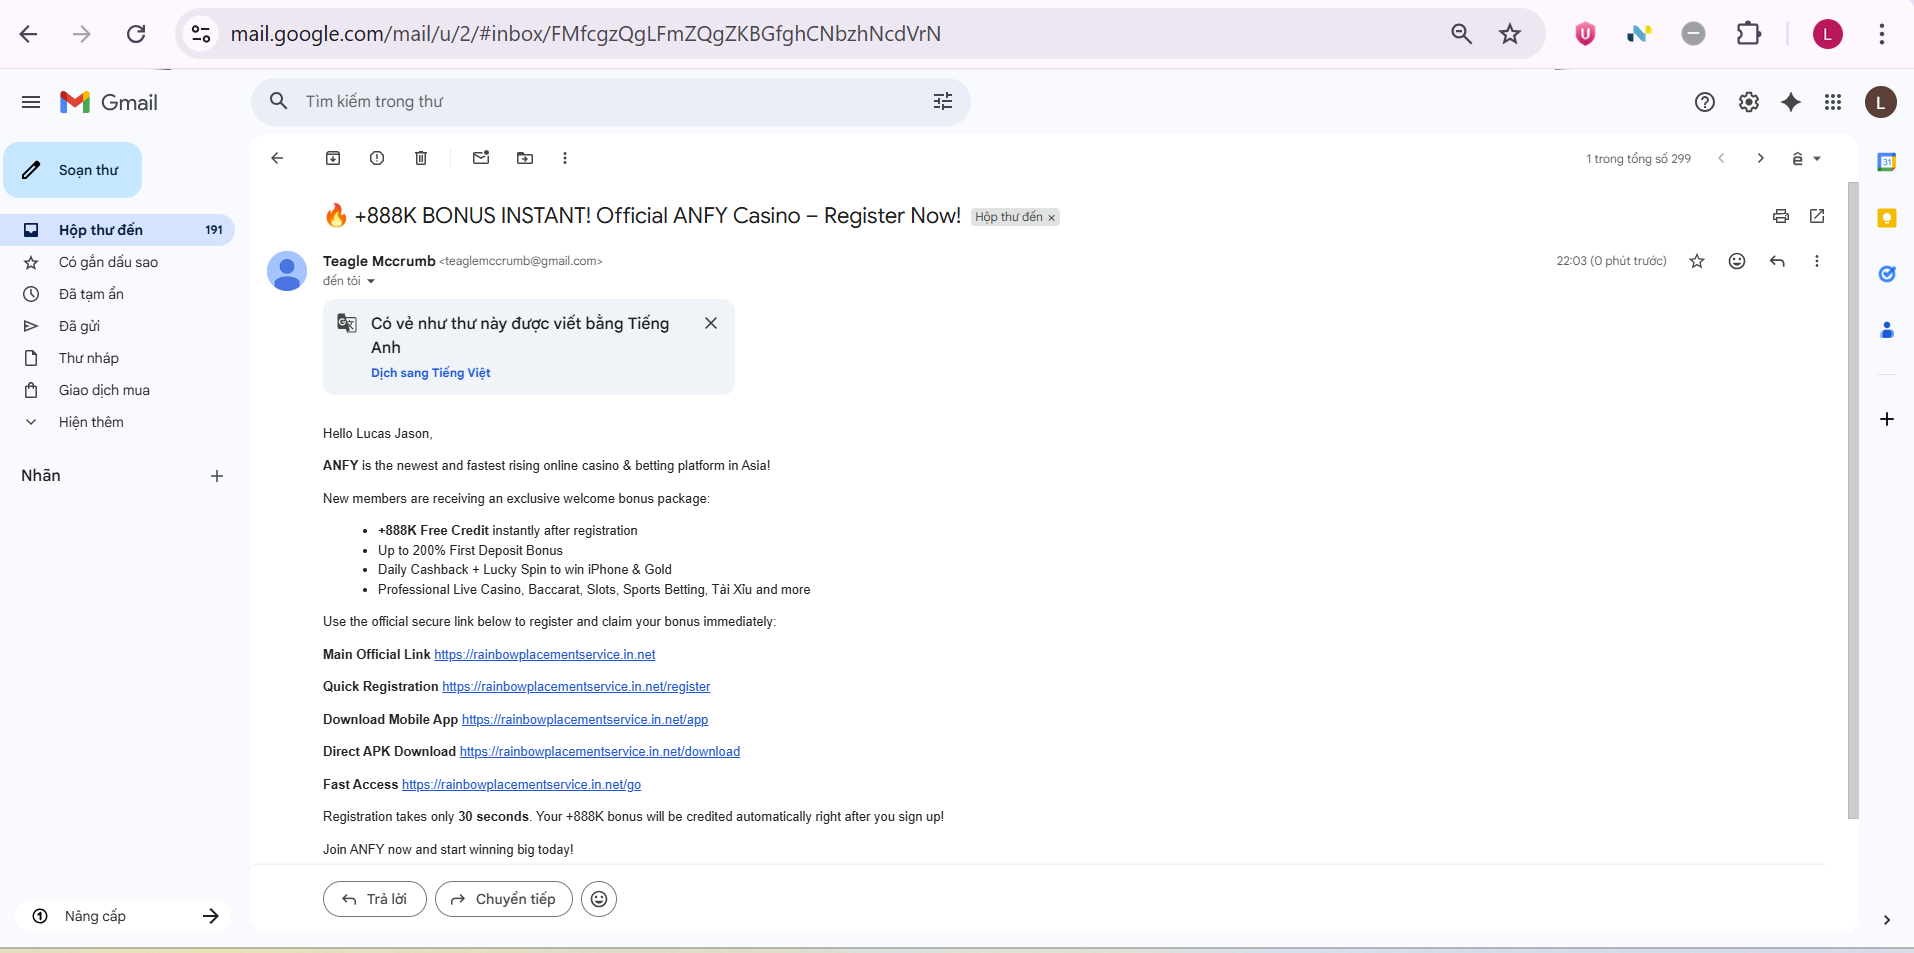Print the email using the printer icon
This screenshot has width=1914, height=953.
tap(1781, 216)
